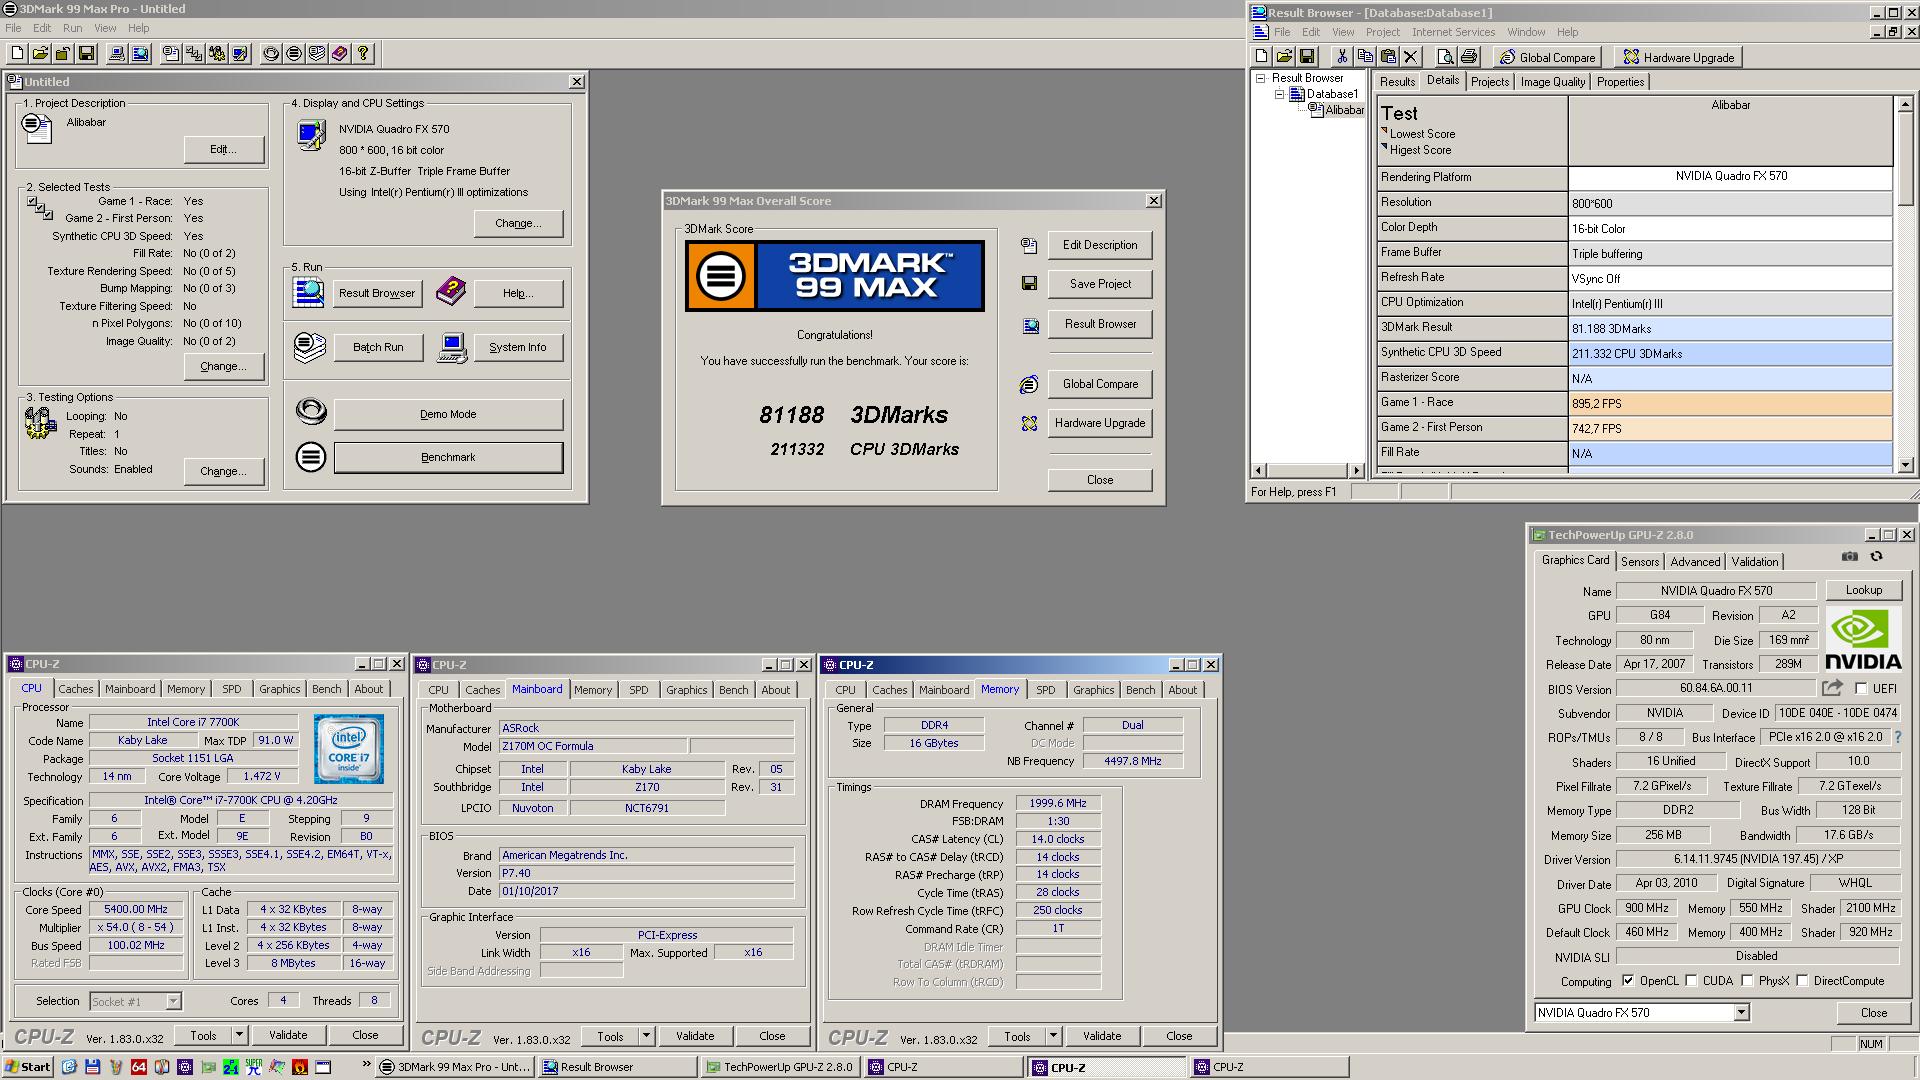This screenshot has width=1920, height=1080.
Task: Click Result Browser details scroll down arrow
Action: (x=1904, y=464)
